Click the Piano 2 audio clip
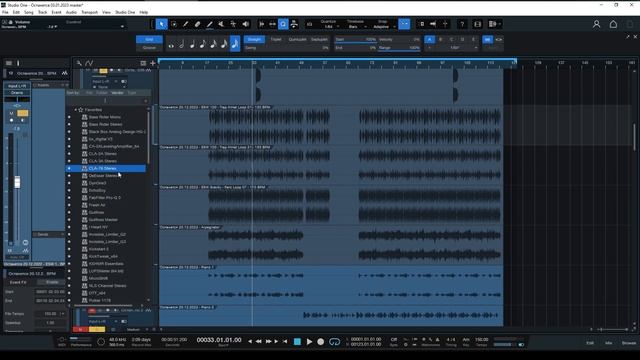Screen dimensions: 640x360 point(331,315)
